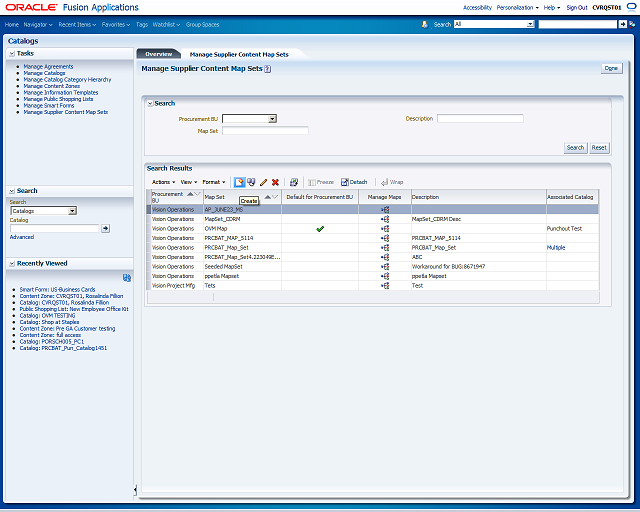Screen dimensions: 640x512
Task: Select the Seeded MapSet cell
Action: coord(242,267)
